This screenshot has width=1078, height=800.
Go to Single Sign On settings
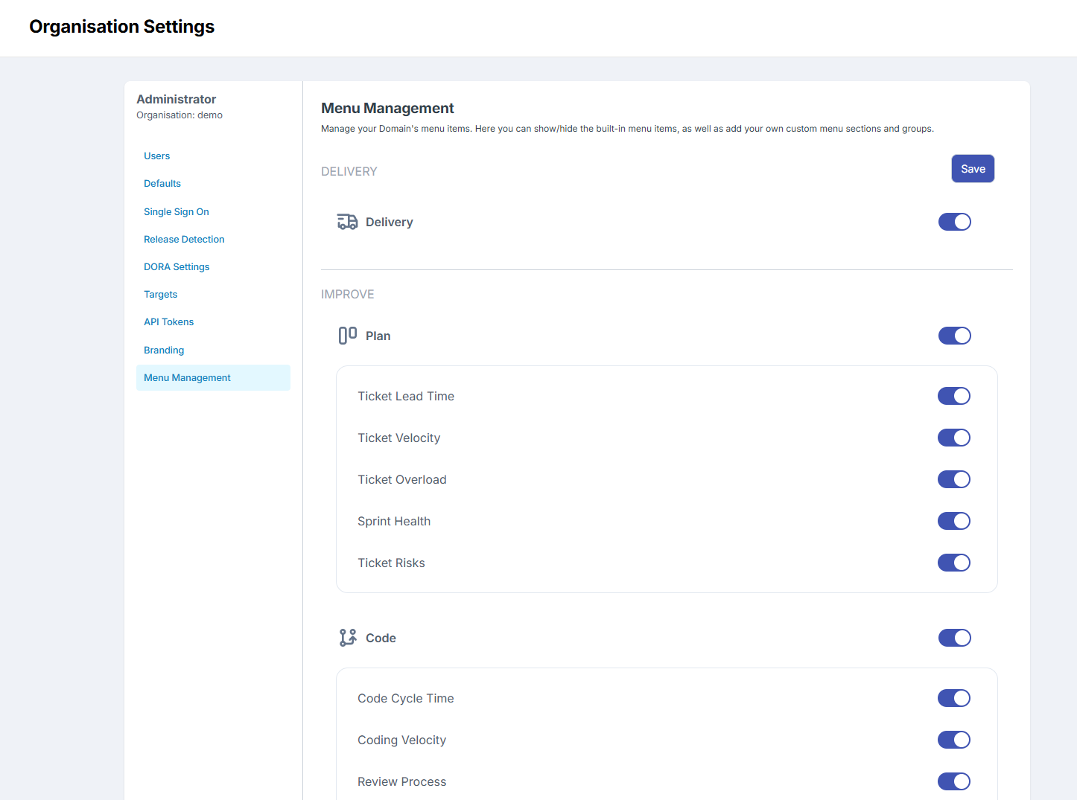[176, 212]
